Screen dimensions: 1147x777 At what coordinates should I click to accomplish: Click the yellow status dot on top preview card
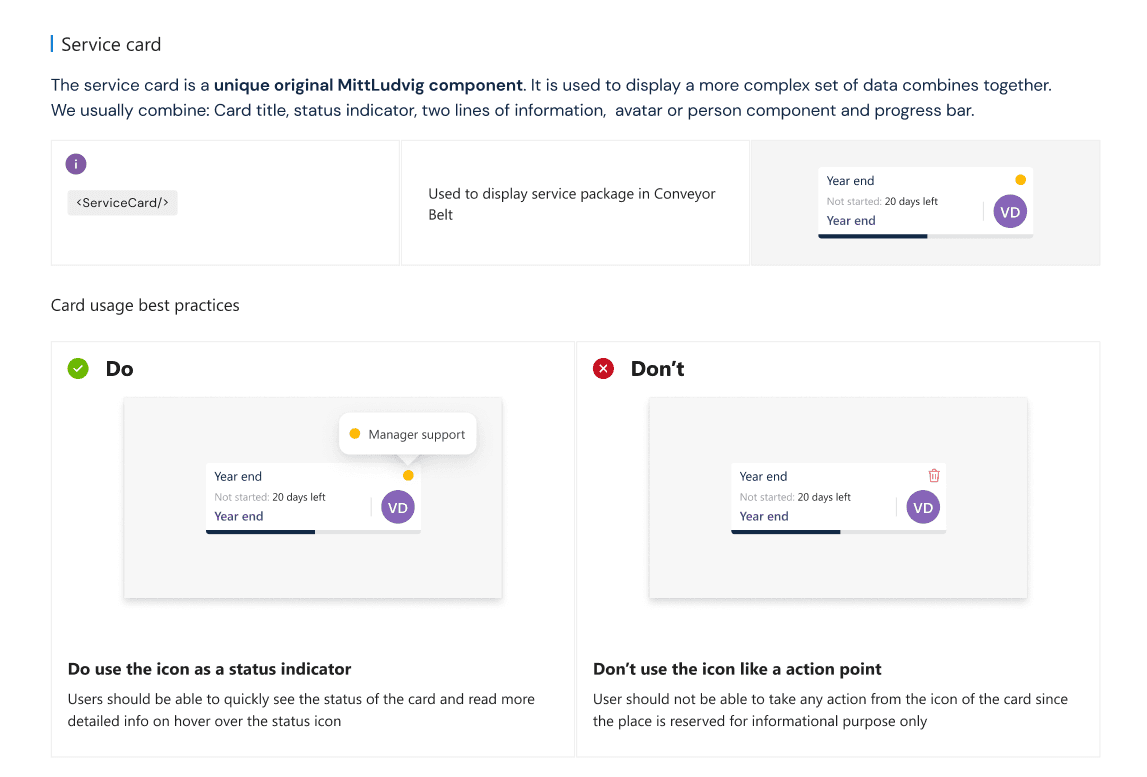point(1020,180)
